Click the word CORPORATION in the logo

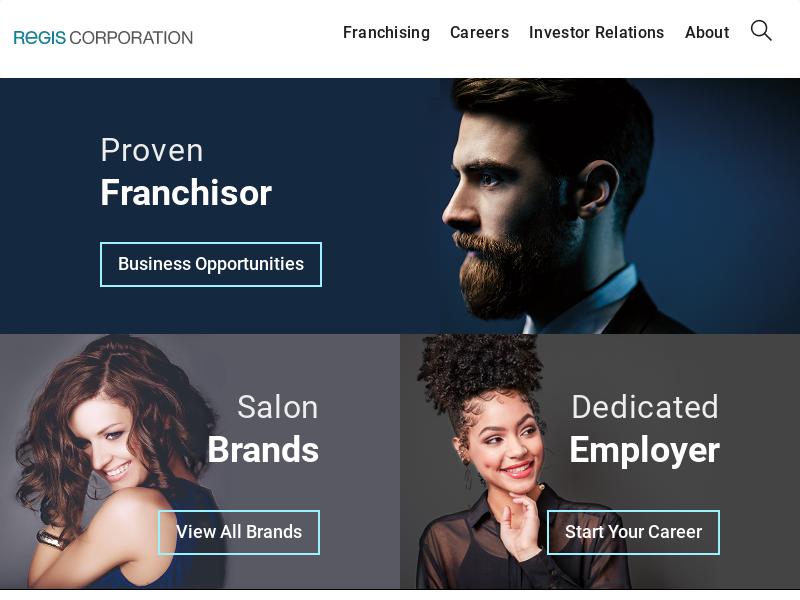(x=131, y=38)
